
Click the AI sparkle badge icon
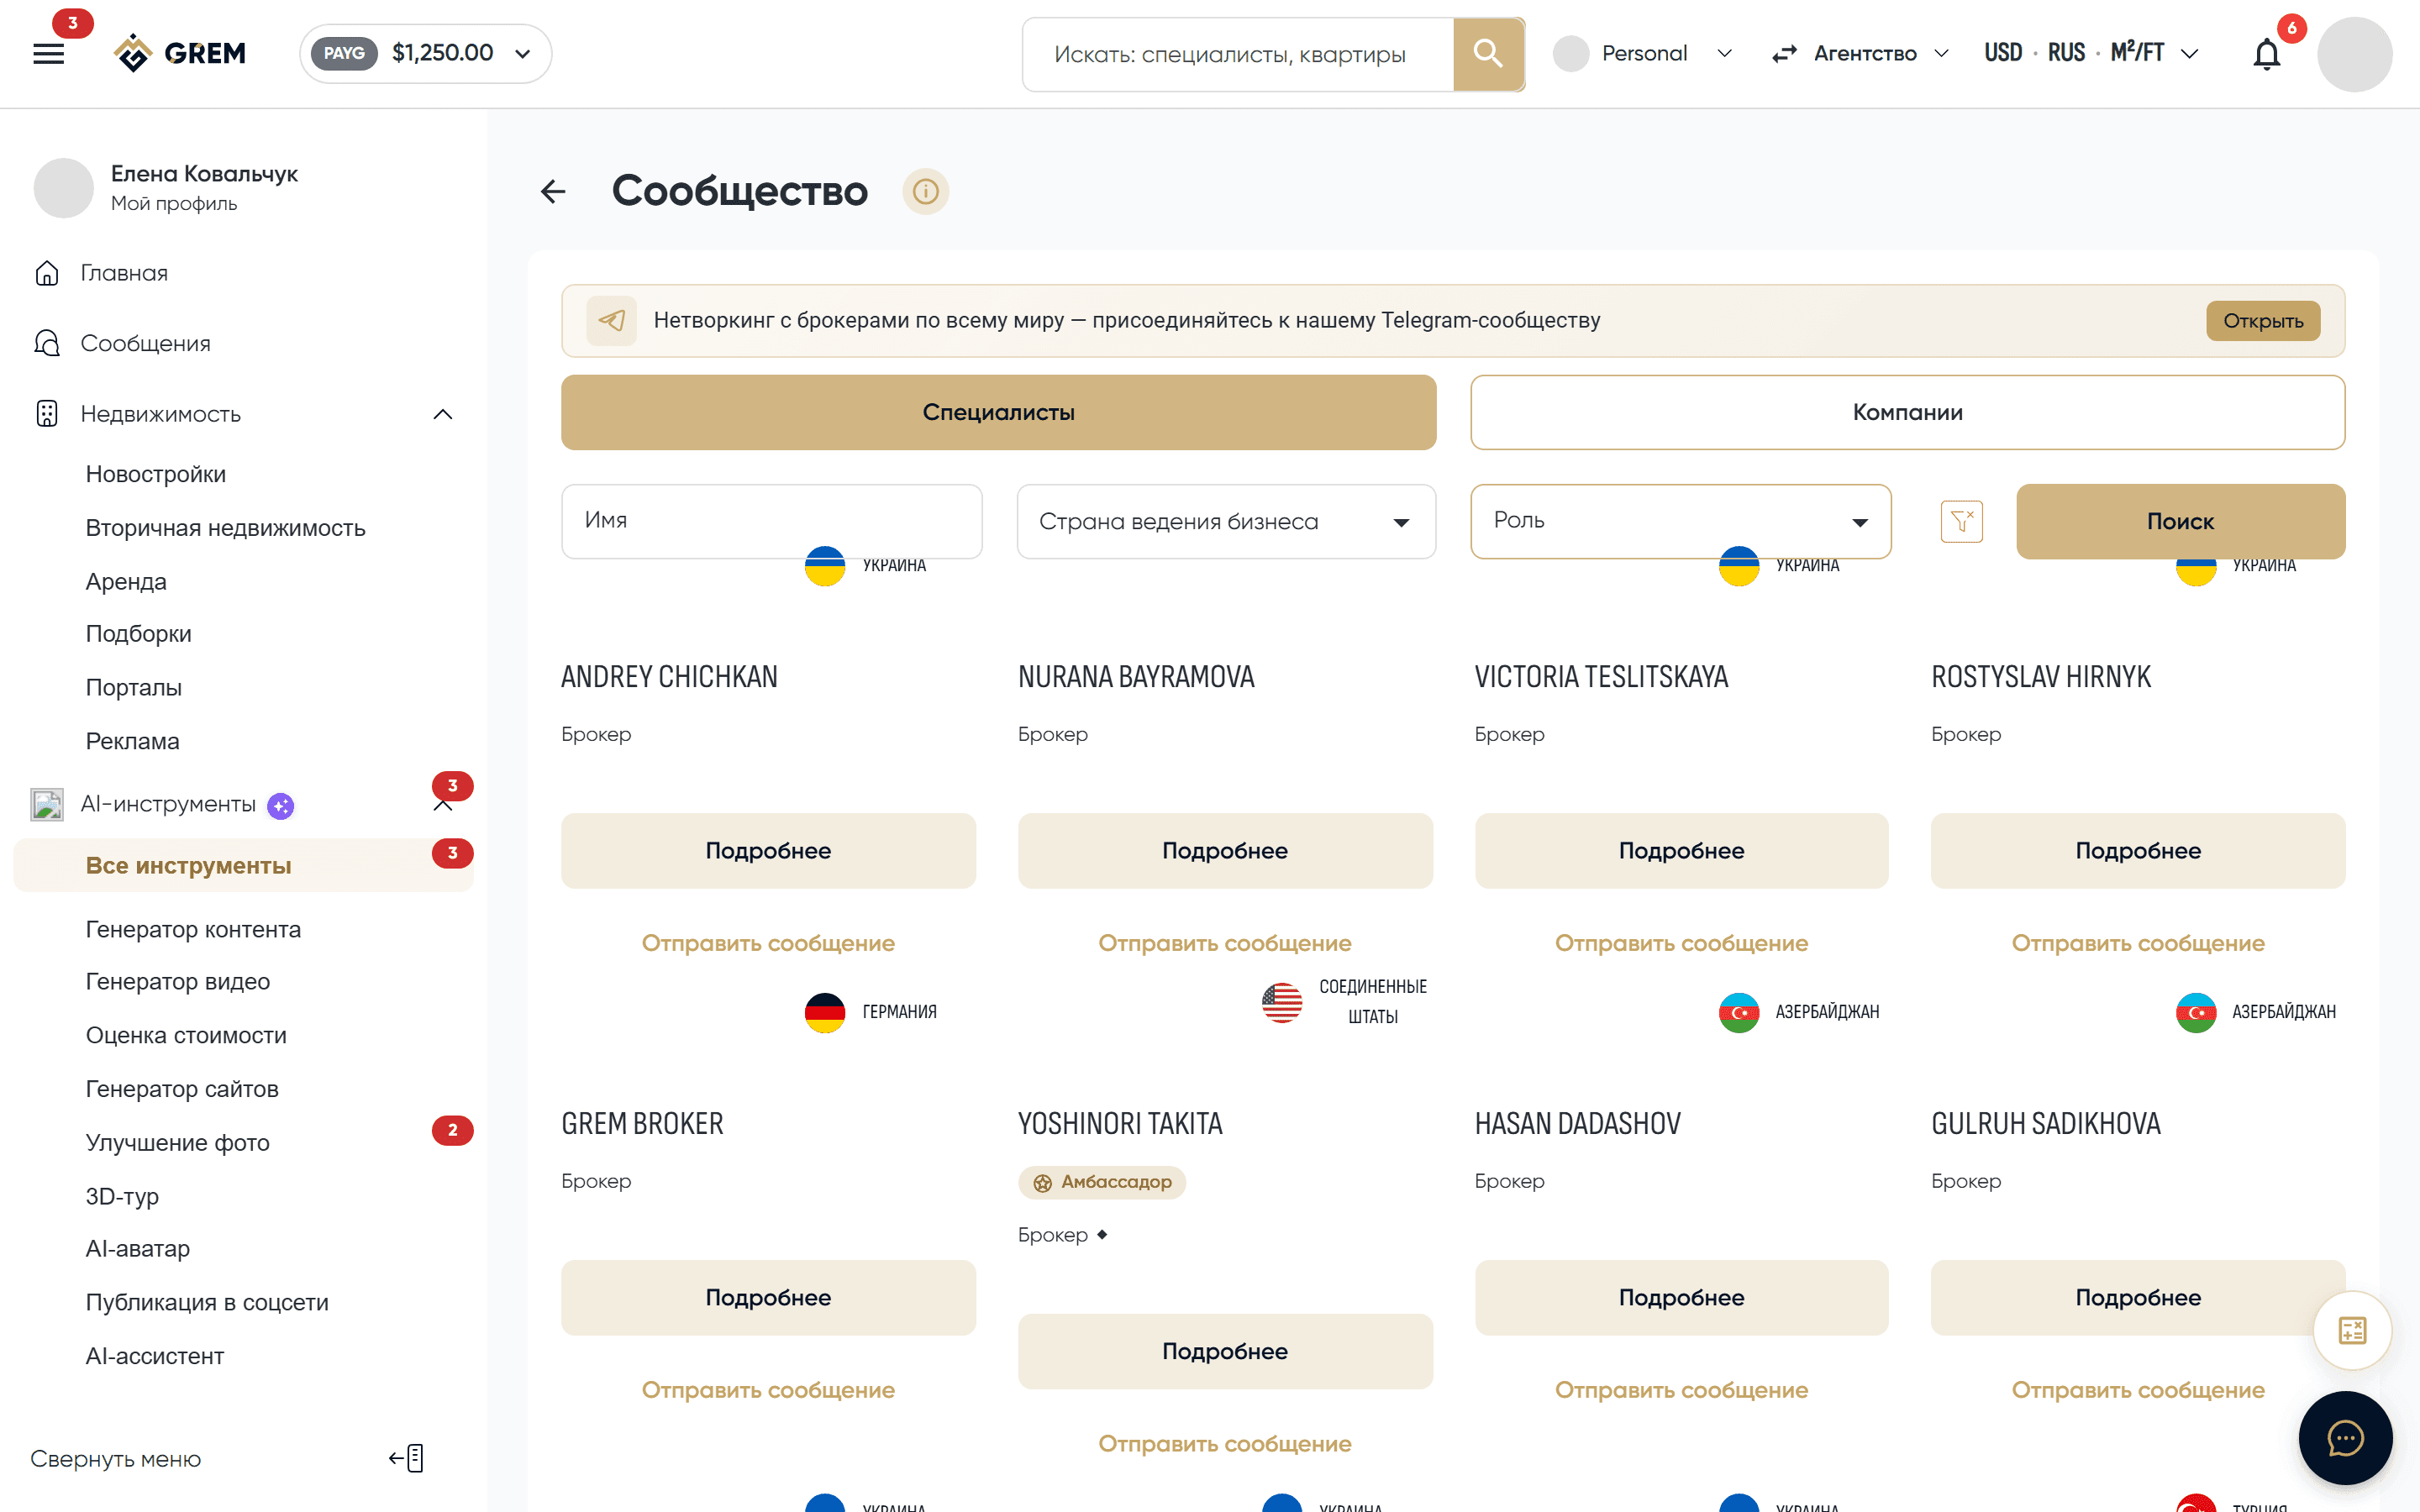pyautogui.click(x=281, y=805)
